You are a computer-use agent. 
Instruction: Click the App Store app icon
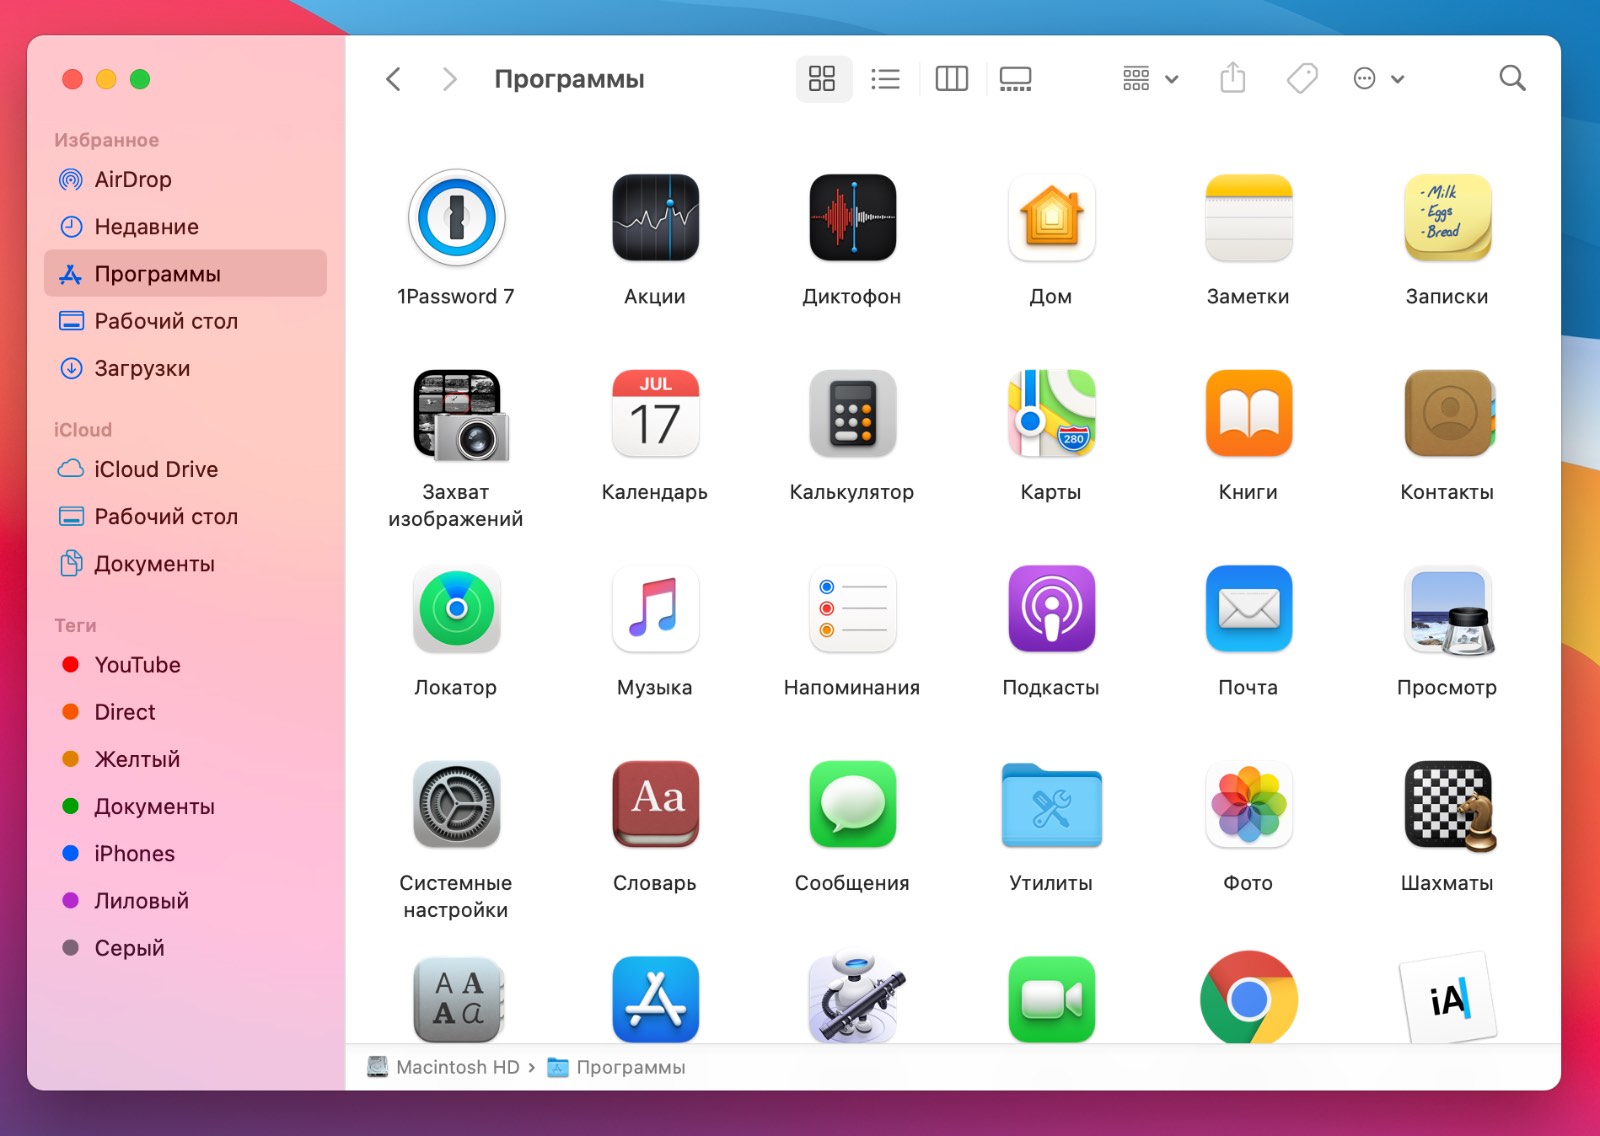[x=655, y=999]
